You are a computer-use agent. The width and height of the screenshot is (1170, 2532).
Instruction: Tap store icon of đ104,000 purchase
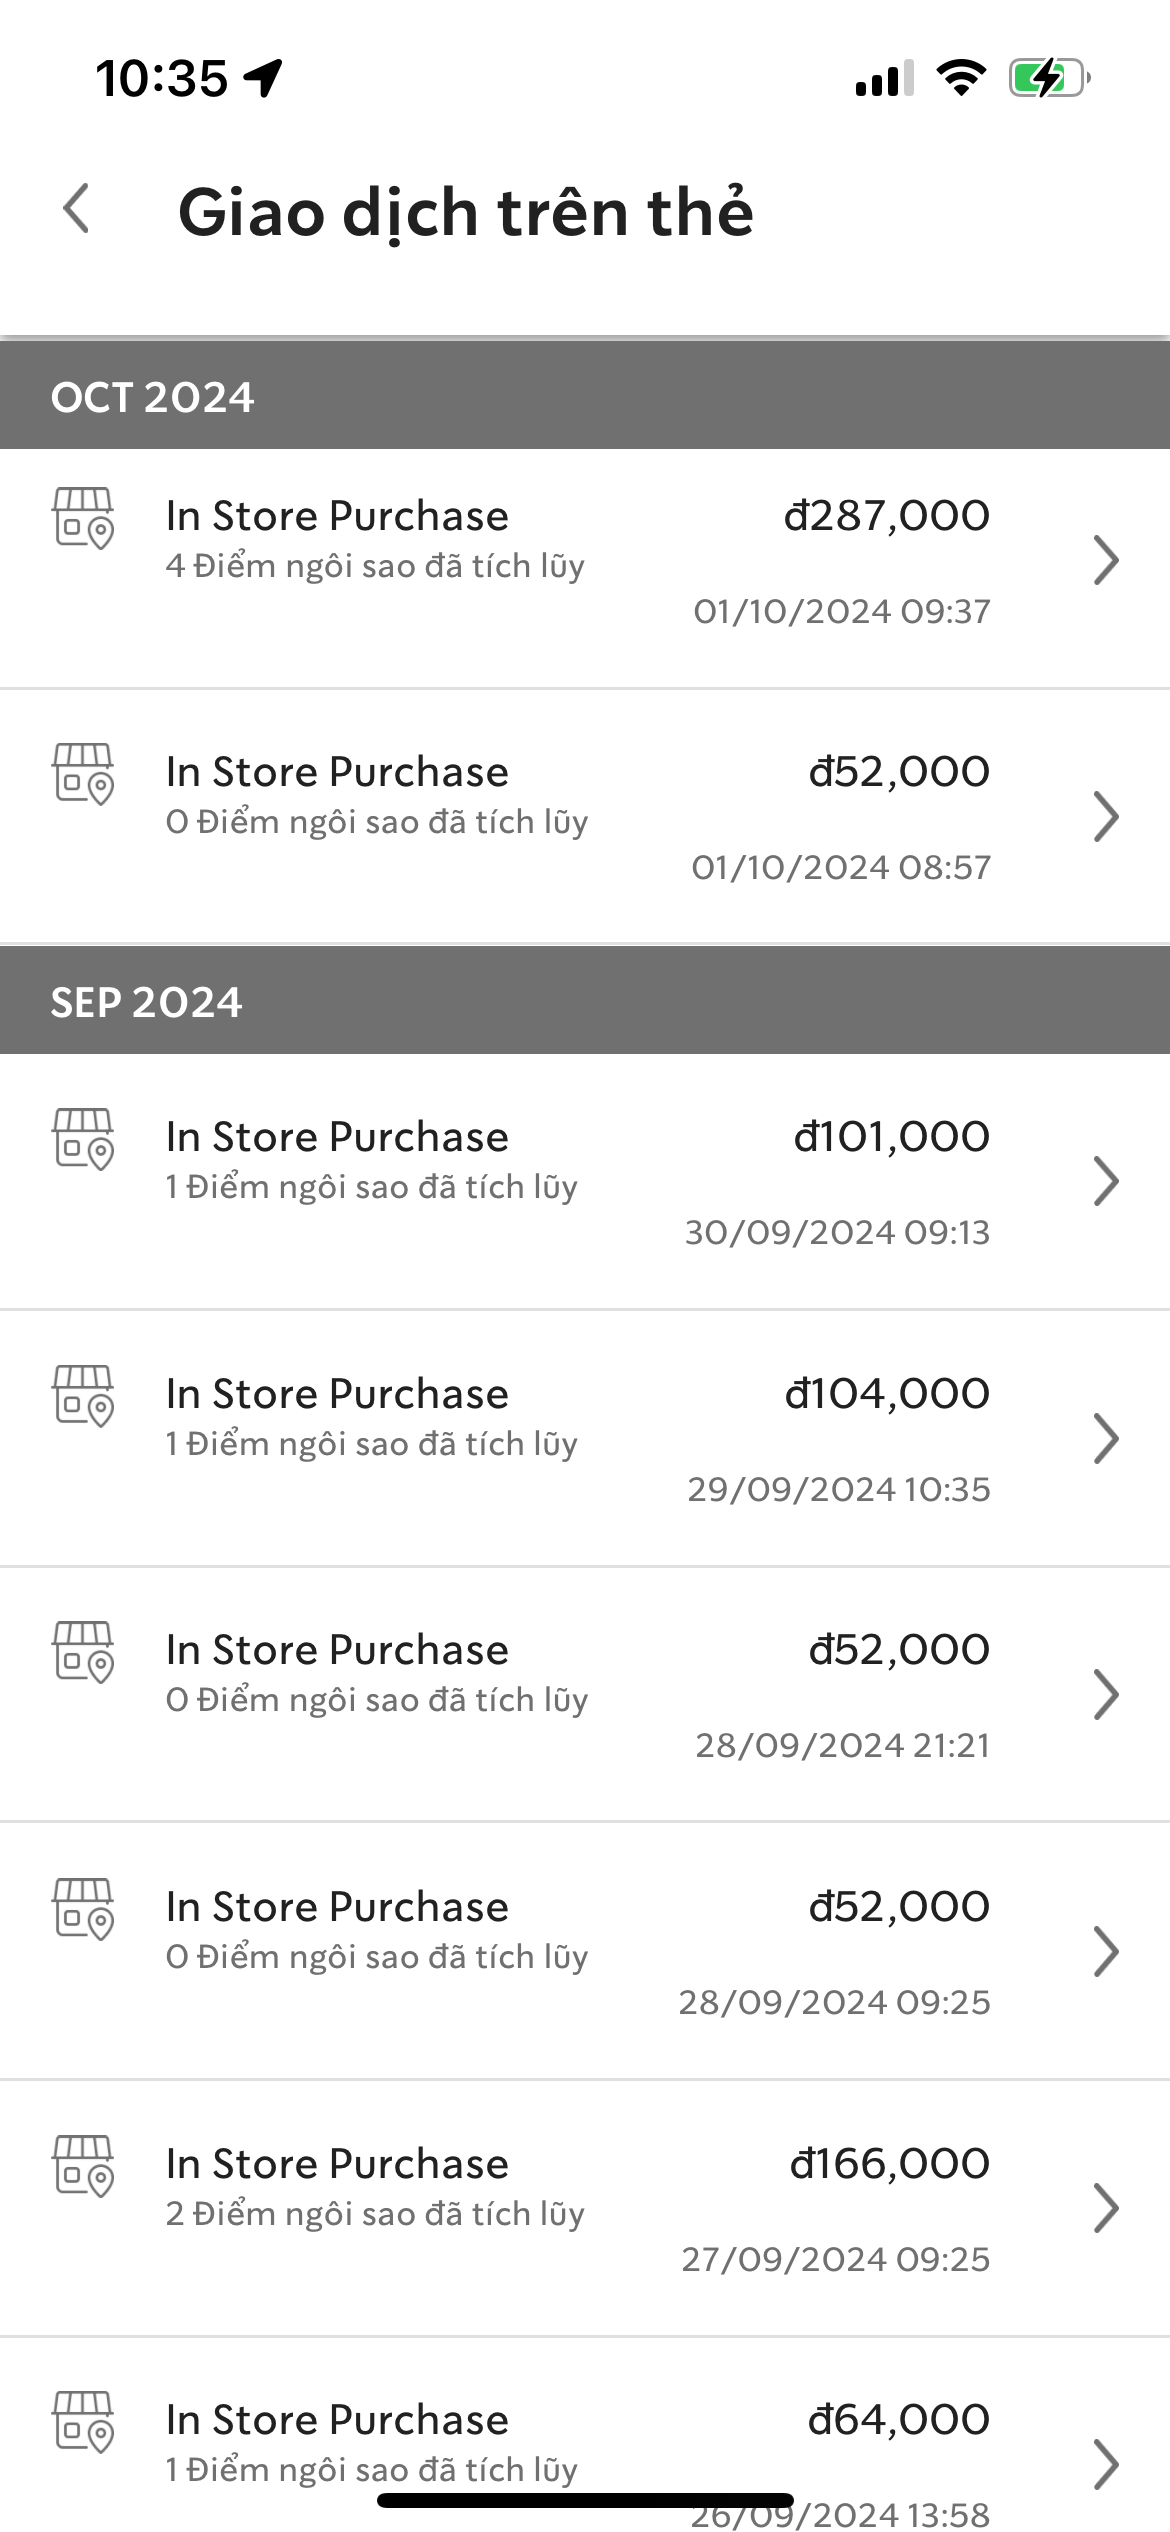(x=83, y=1396)
